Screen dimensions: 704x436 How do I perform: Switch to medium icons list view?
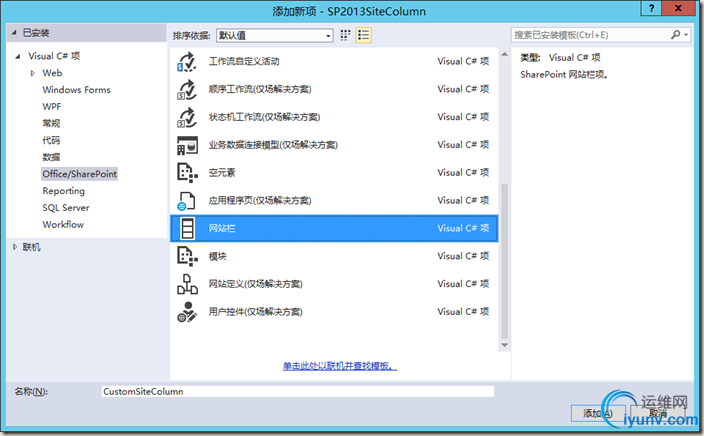(363, 35)
